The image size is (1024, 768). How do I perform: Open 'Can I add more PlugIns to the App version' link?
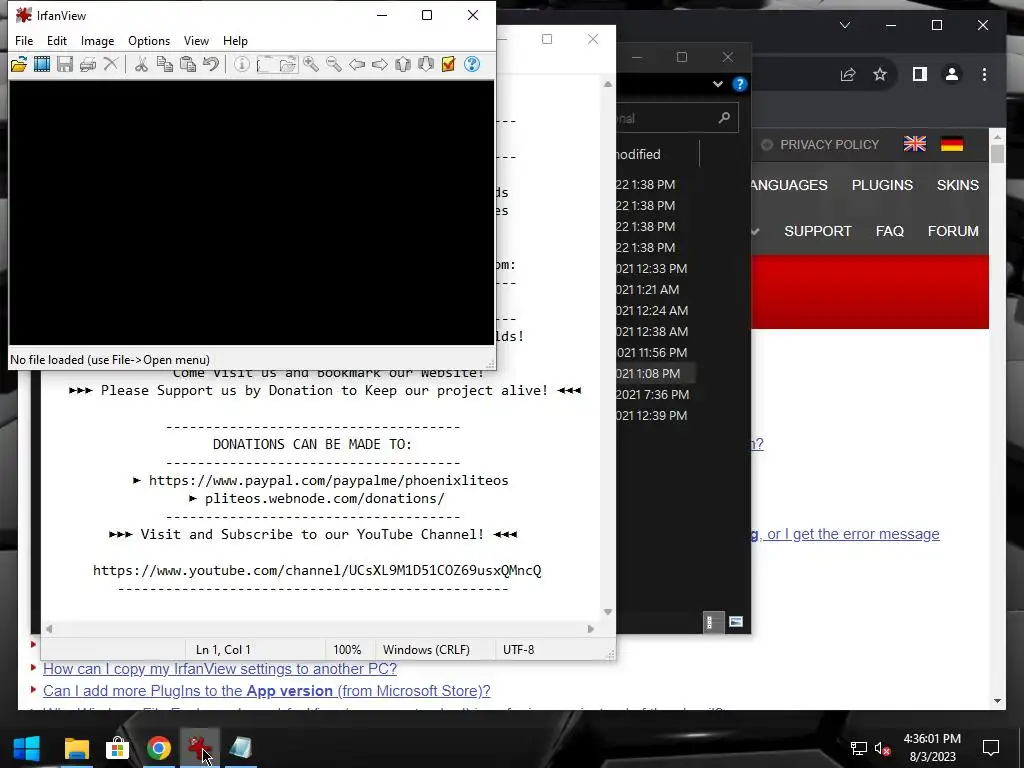tap(266, 690)
